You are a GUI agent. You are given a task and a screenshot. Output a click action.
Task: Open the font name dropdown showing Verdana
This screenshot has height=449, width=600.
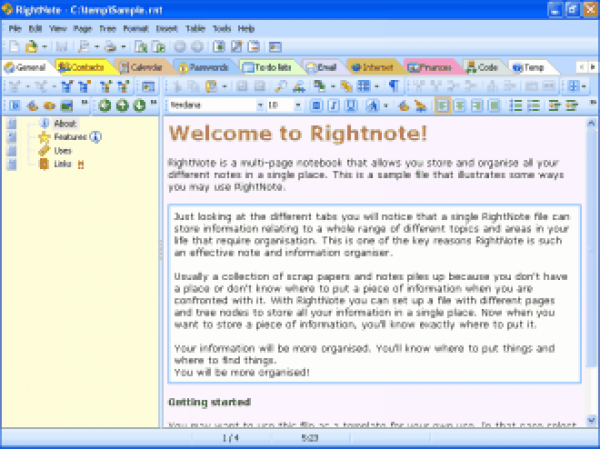(x=260, y=105)
